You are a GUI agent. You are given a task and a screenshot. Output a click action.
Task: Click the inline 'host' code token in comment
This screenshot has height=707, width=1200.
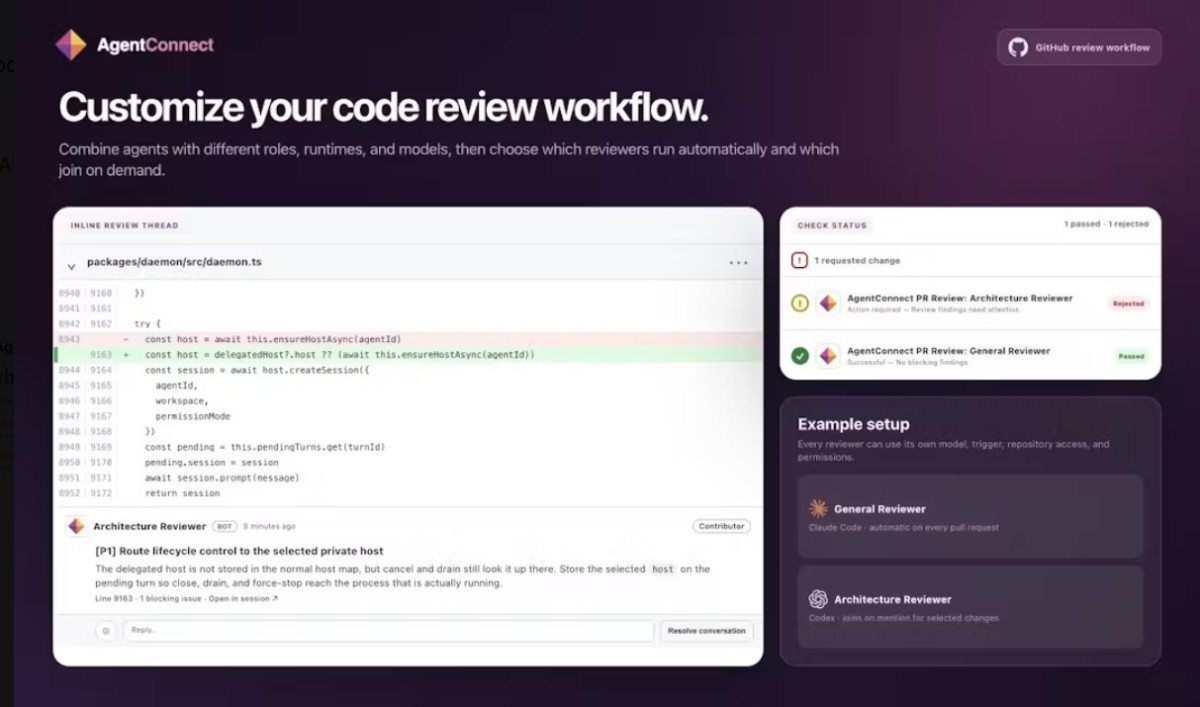663,569
